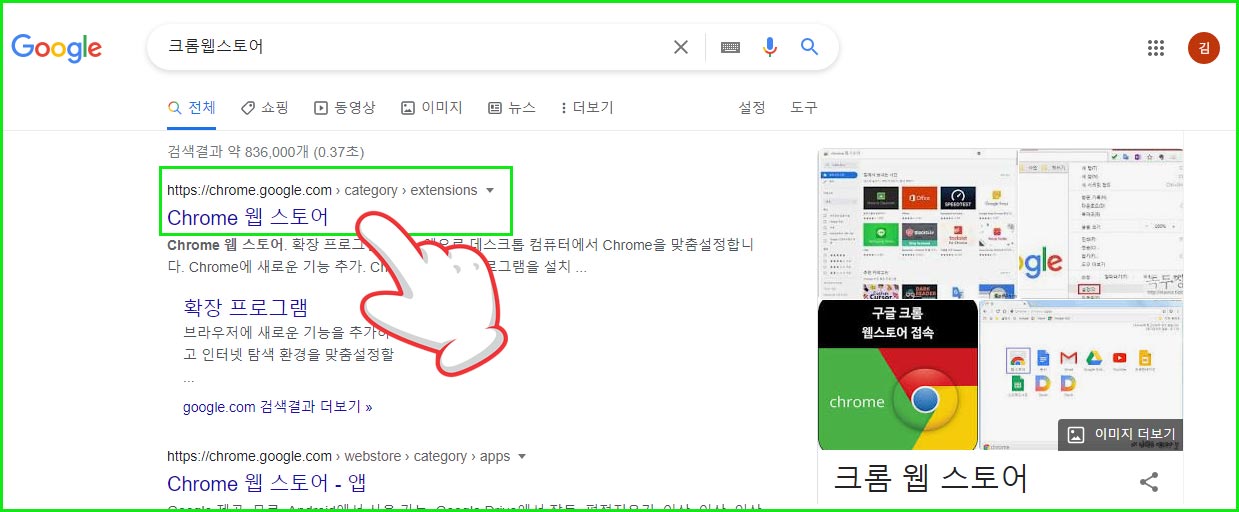
Task: Expand the 더보기 menu
Action: (588, 107)
